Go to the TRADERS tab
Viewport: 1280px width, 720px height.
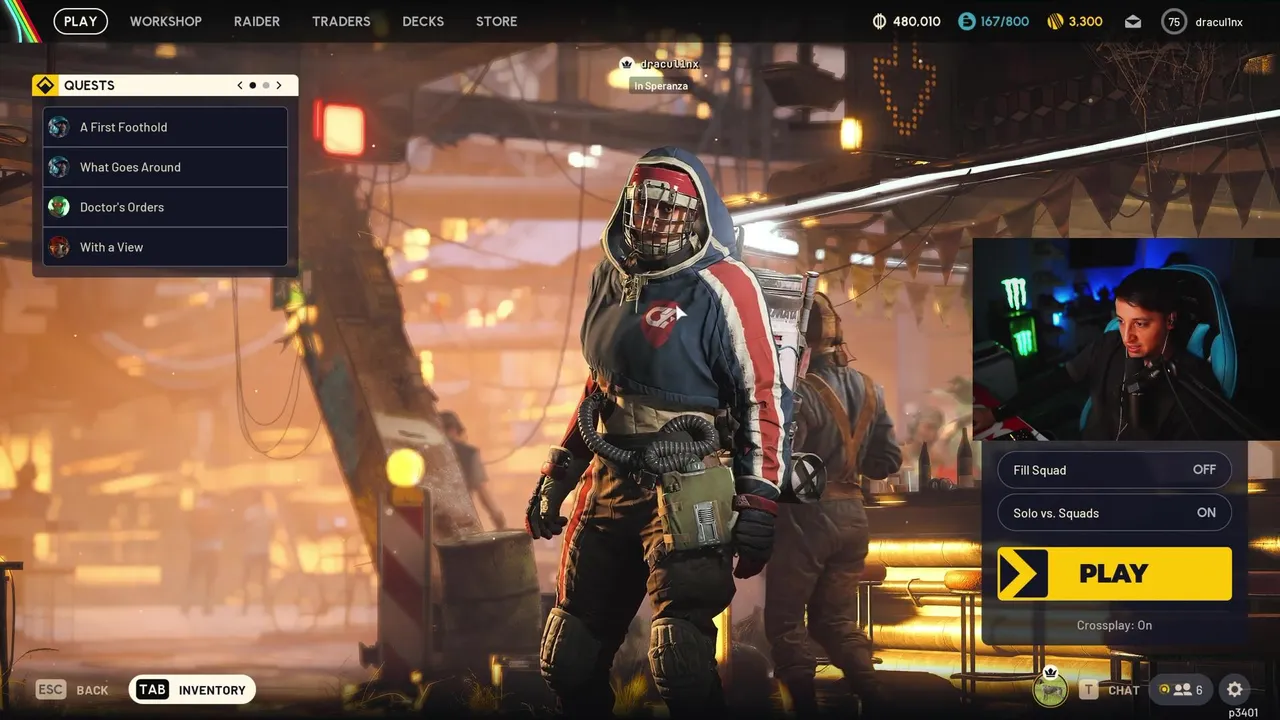[341, 21]
